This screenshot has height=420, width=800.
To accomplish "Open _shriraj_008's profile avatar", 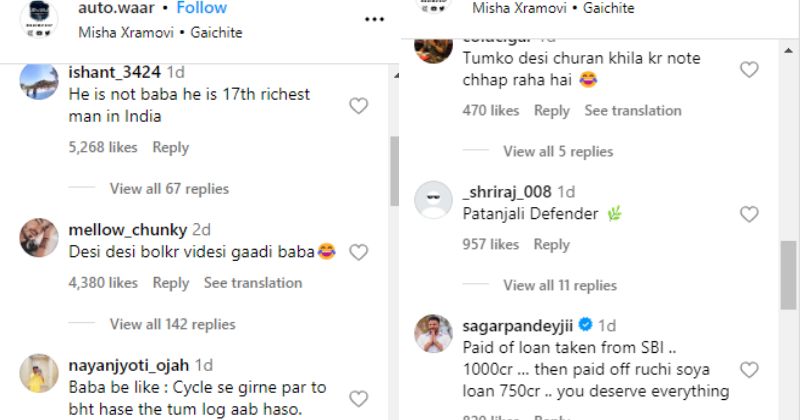I will tap(433, 199).
